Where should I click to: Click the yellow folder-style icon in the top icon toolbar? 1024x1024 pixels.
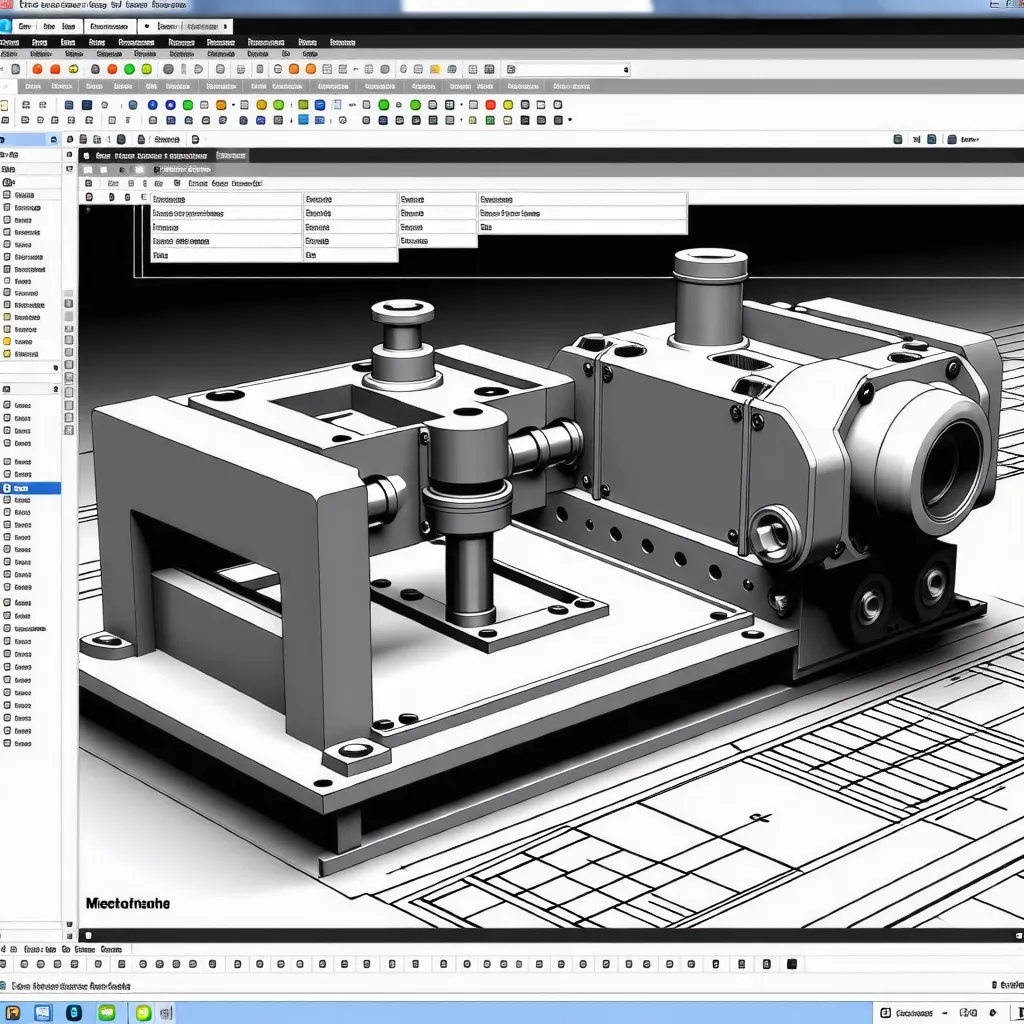435,69
